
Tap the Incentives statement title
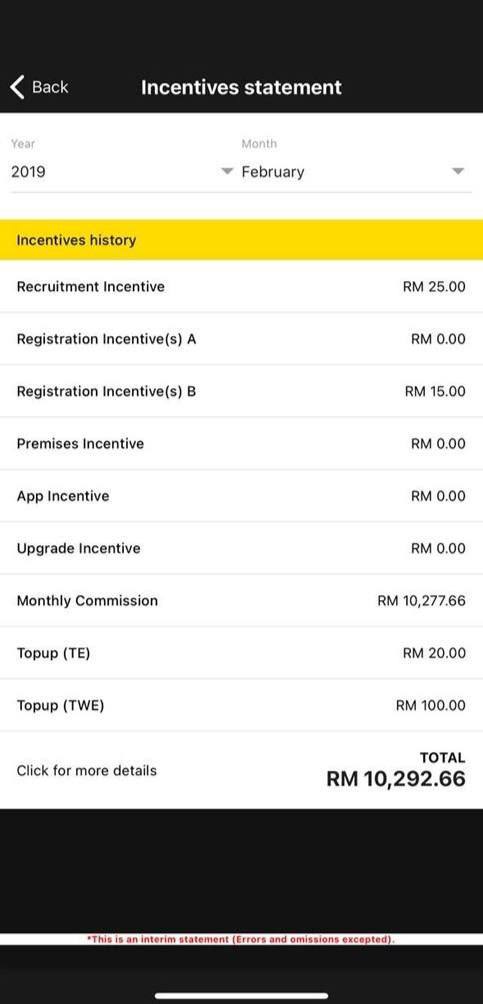(x=242, y=87)
